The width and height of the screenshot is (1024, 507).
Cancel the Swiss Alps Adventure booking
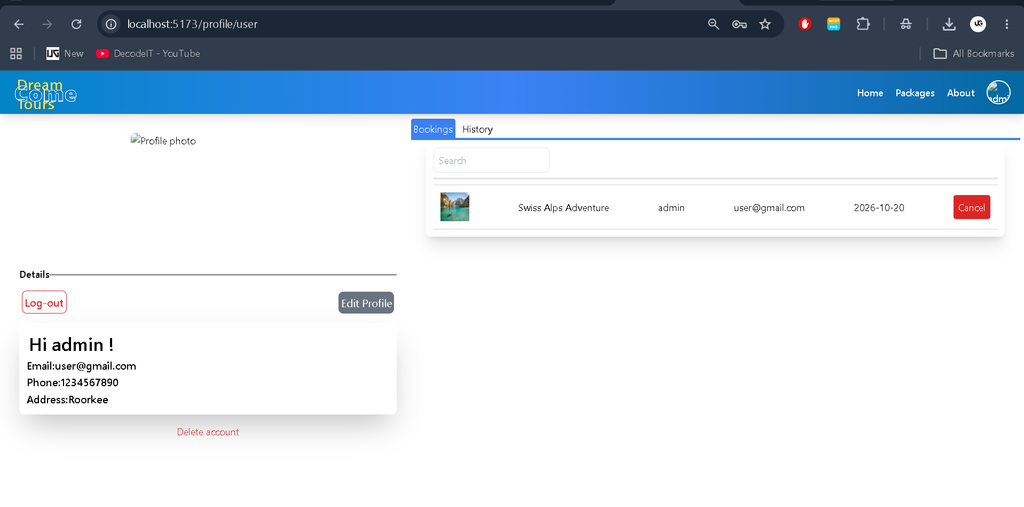pyautogui.click(x=971, y=207)
